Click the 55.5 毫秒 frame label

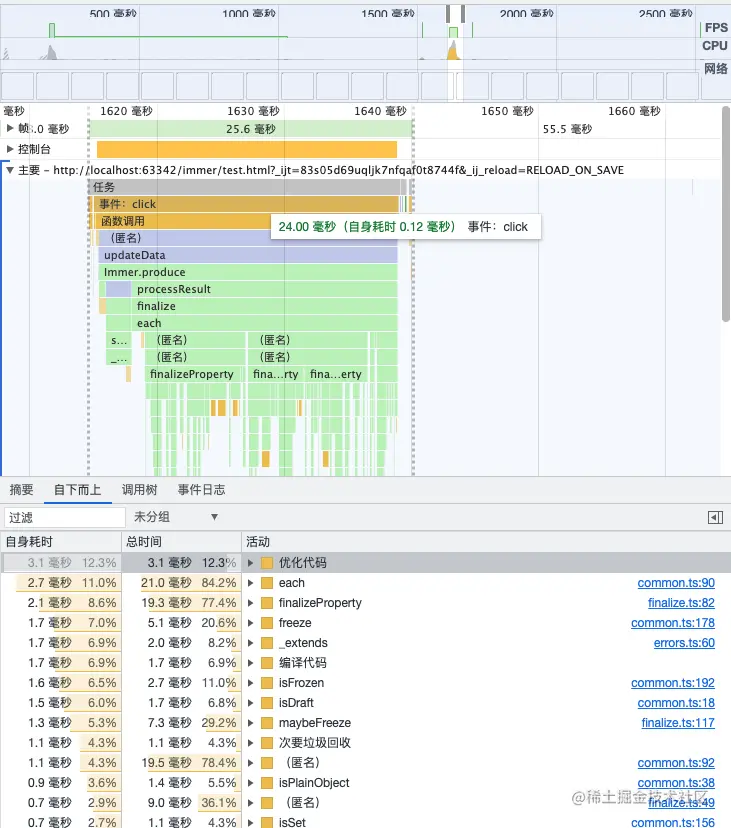tap(567, 129)
